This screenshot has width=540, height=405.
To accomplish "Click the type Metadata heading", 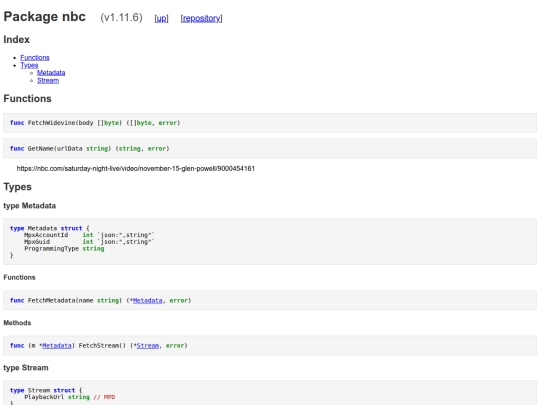I will [30, 206].
